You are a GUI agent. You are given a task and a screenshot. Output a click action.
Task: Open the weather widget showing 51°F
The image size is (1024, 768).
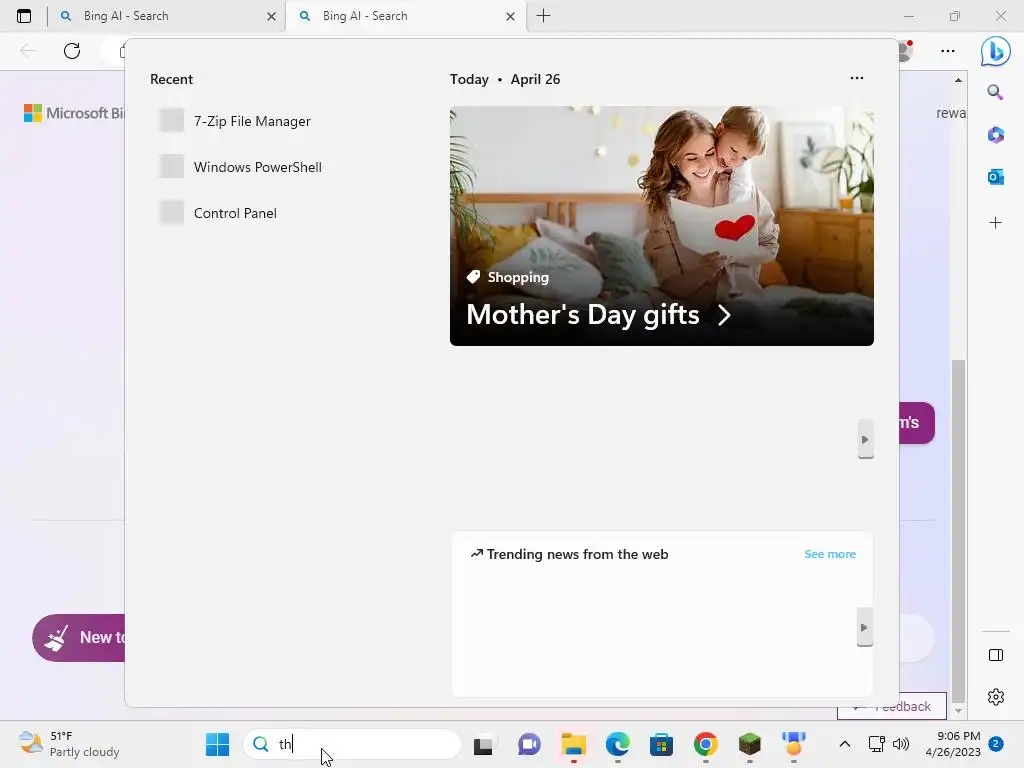coord(70,744)
